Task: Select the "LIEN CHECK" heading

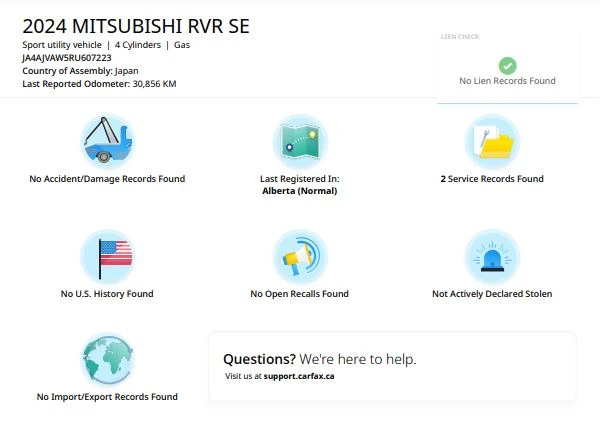Action: point(460,36)
